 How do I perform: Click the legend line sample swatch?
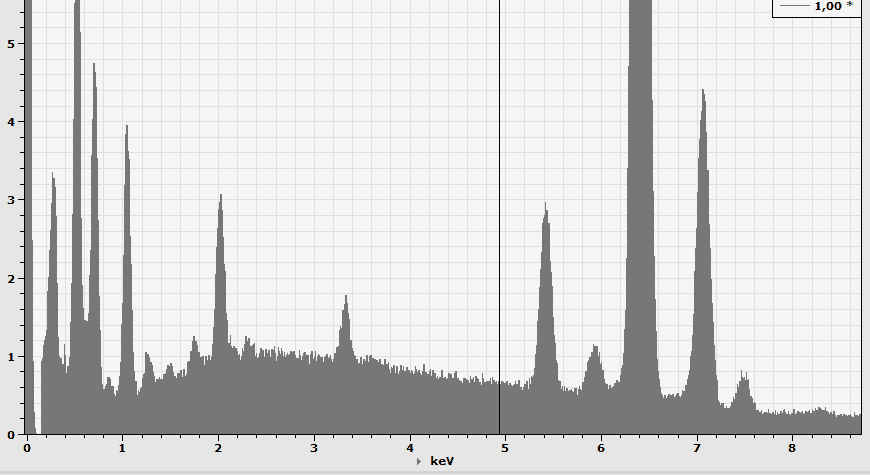coord(794,6)
